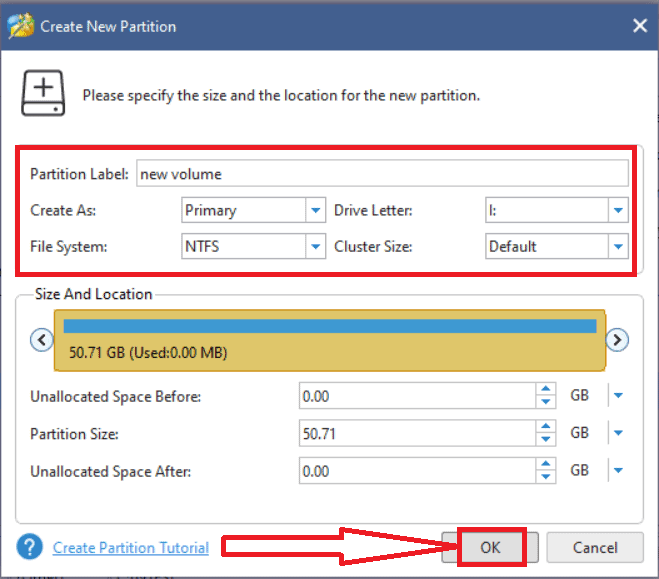Screen dimensions: 659x579
Task: Increase Unallocated Space After with the up arrow
Action: 546,463
